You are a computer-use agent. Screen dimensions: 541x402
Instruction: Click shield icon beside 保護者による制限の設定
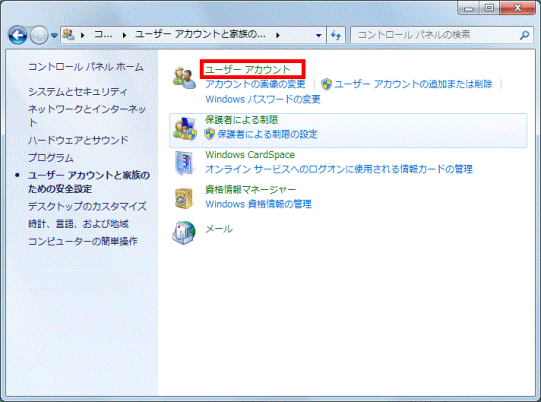tap(209, 134)
